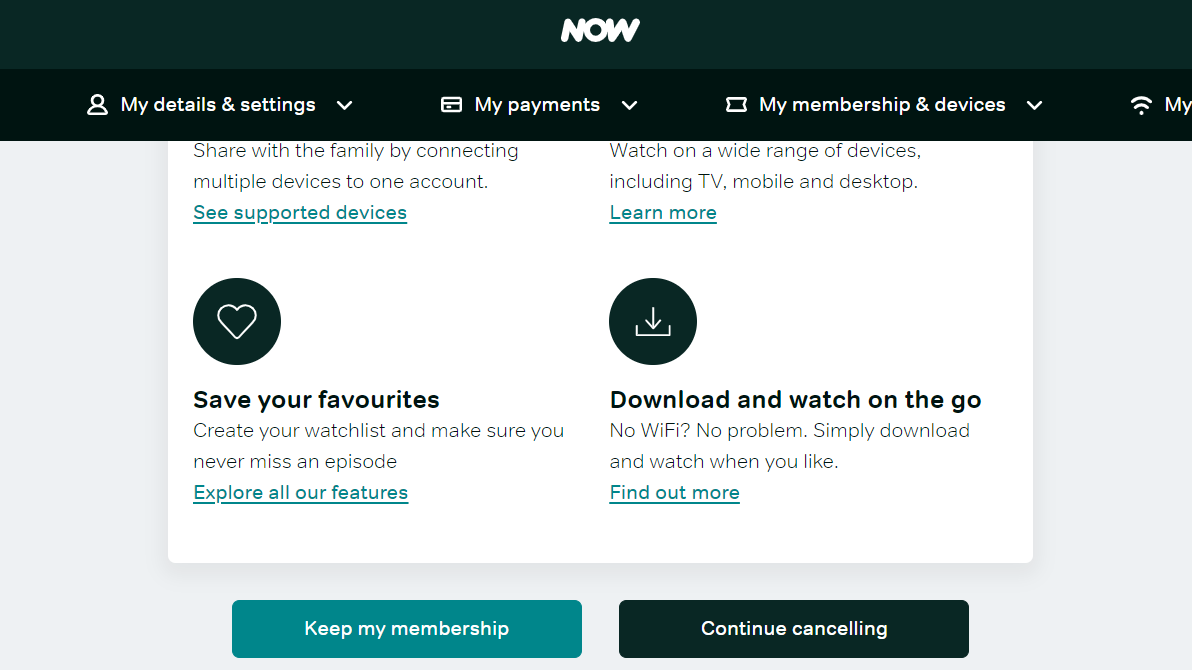Viewport: 1192px width, 670px height.
Task: Open My details & settings menu
Action: click(218, 105)
